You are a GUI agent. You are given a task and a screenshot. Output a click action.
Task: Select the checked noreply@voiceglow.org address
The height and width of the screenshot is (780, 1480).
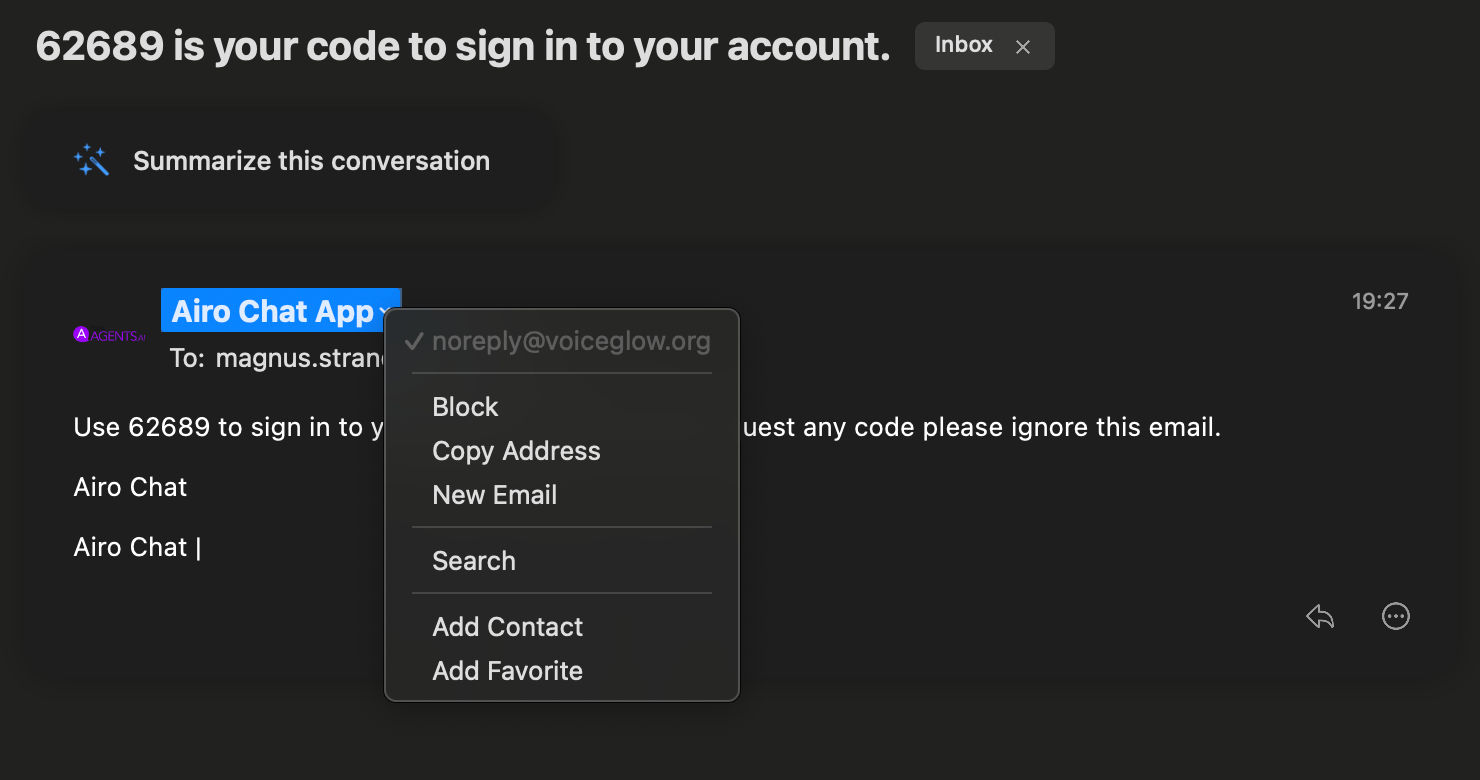570,342
